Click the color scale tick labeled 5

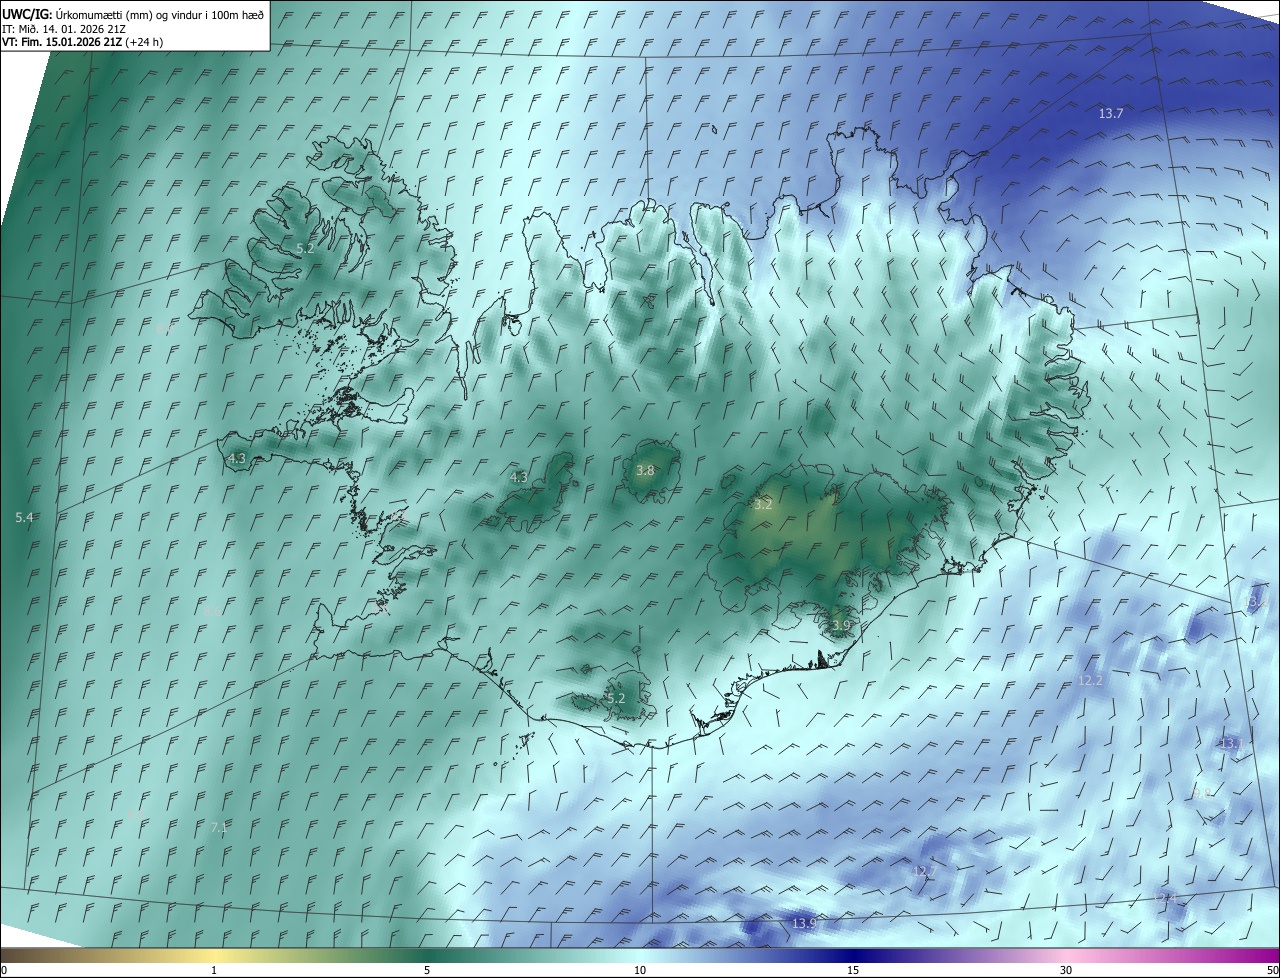coord(427,970)
